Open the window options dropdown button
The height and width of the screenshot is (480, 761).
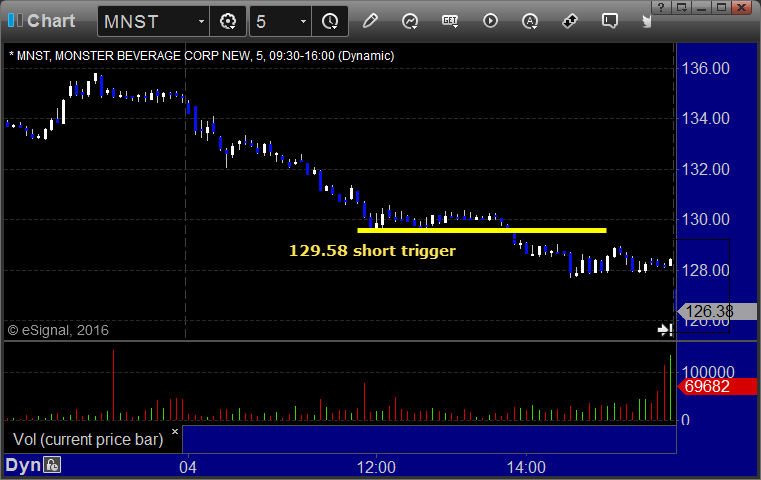(x=682, y=7)
